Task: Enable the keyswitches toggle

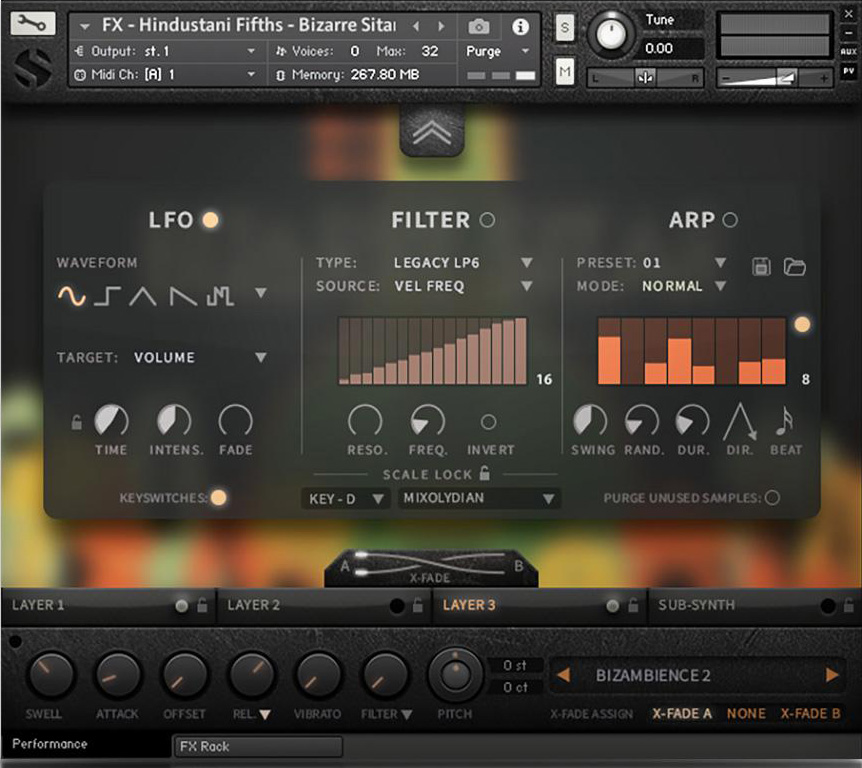Action: [220, 496]
